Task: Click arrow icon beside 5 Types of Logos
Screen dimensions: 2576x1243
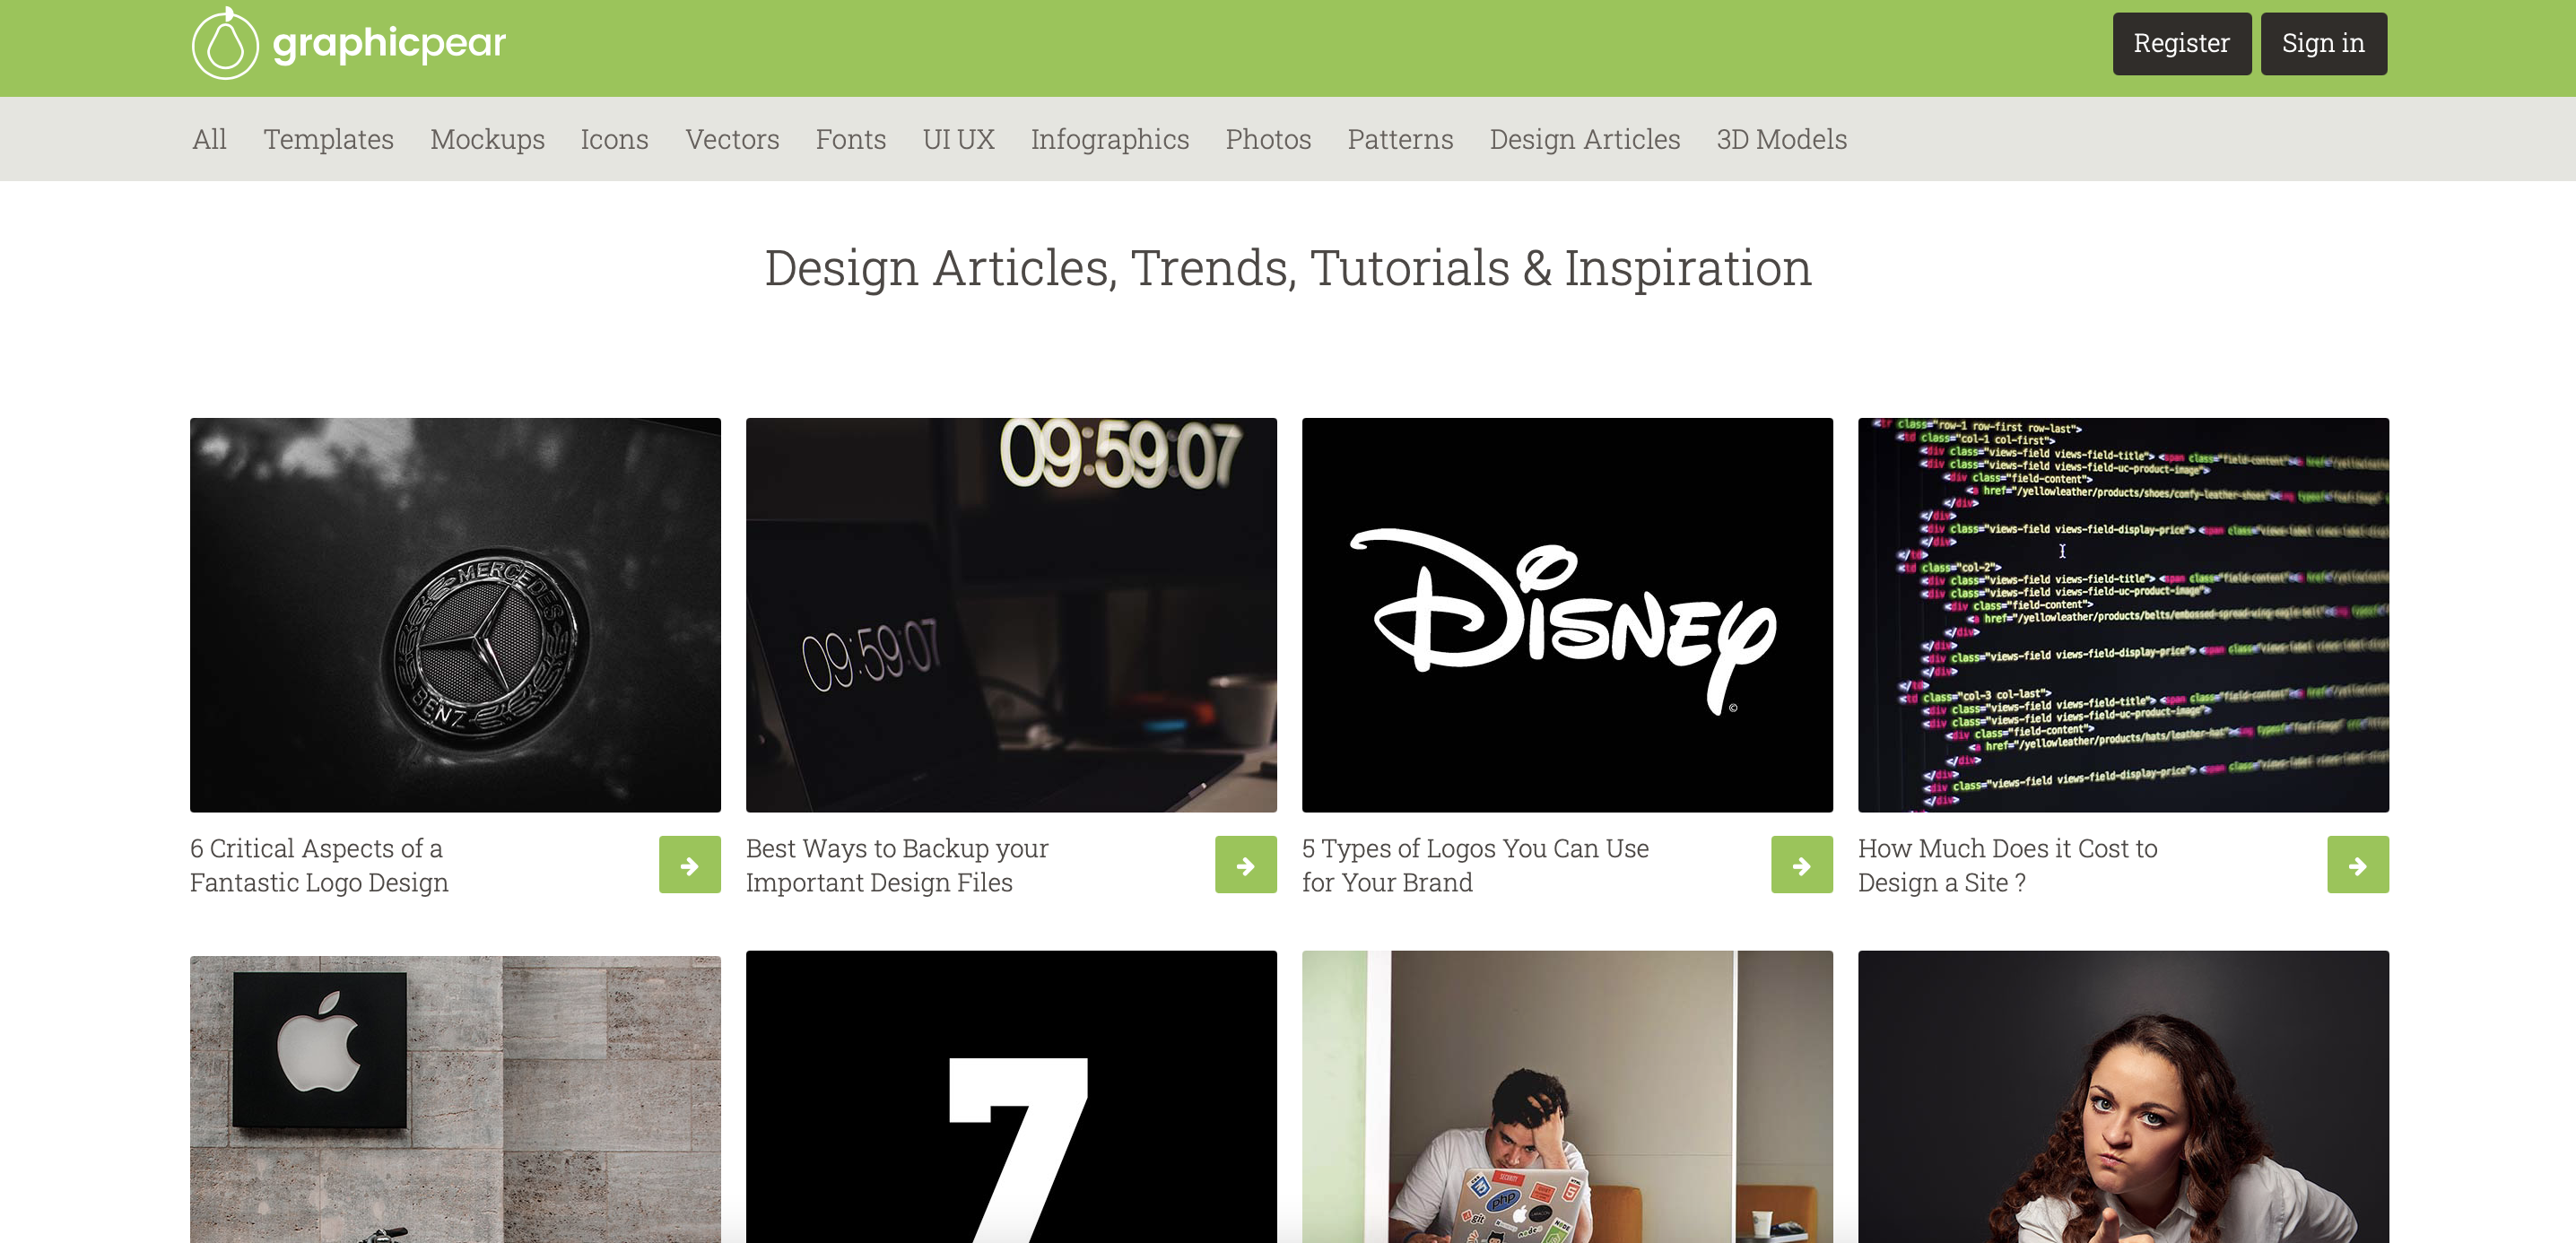Action: 1801,865
